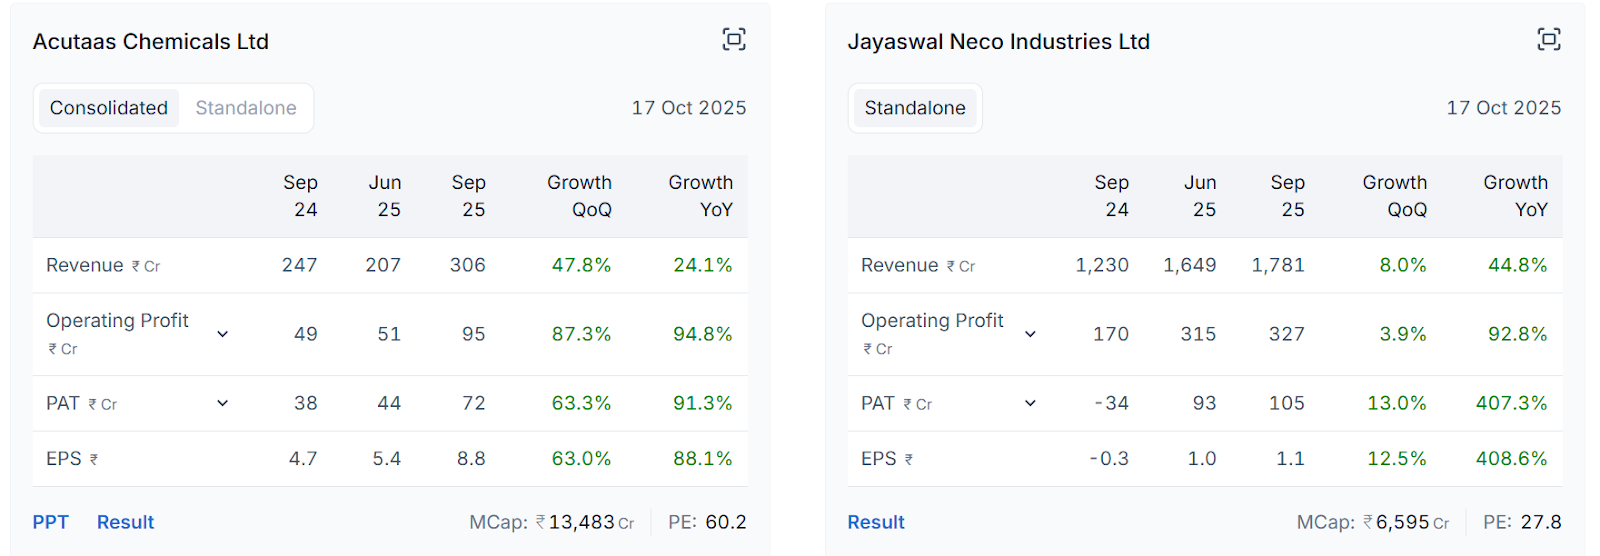Select the Standalone tab for Jayaswal Neco

click(915, 108)
